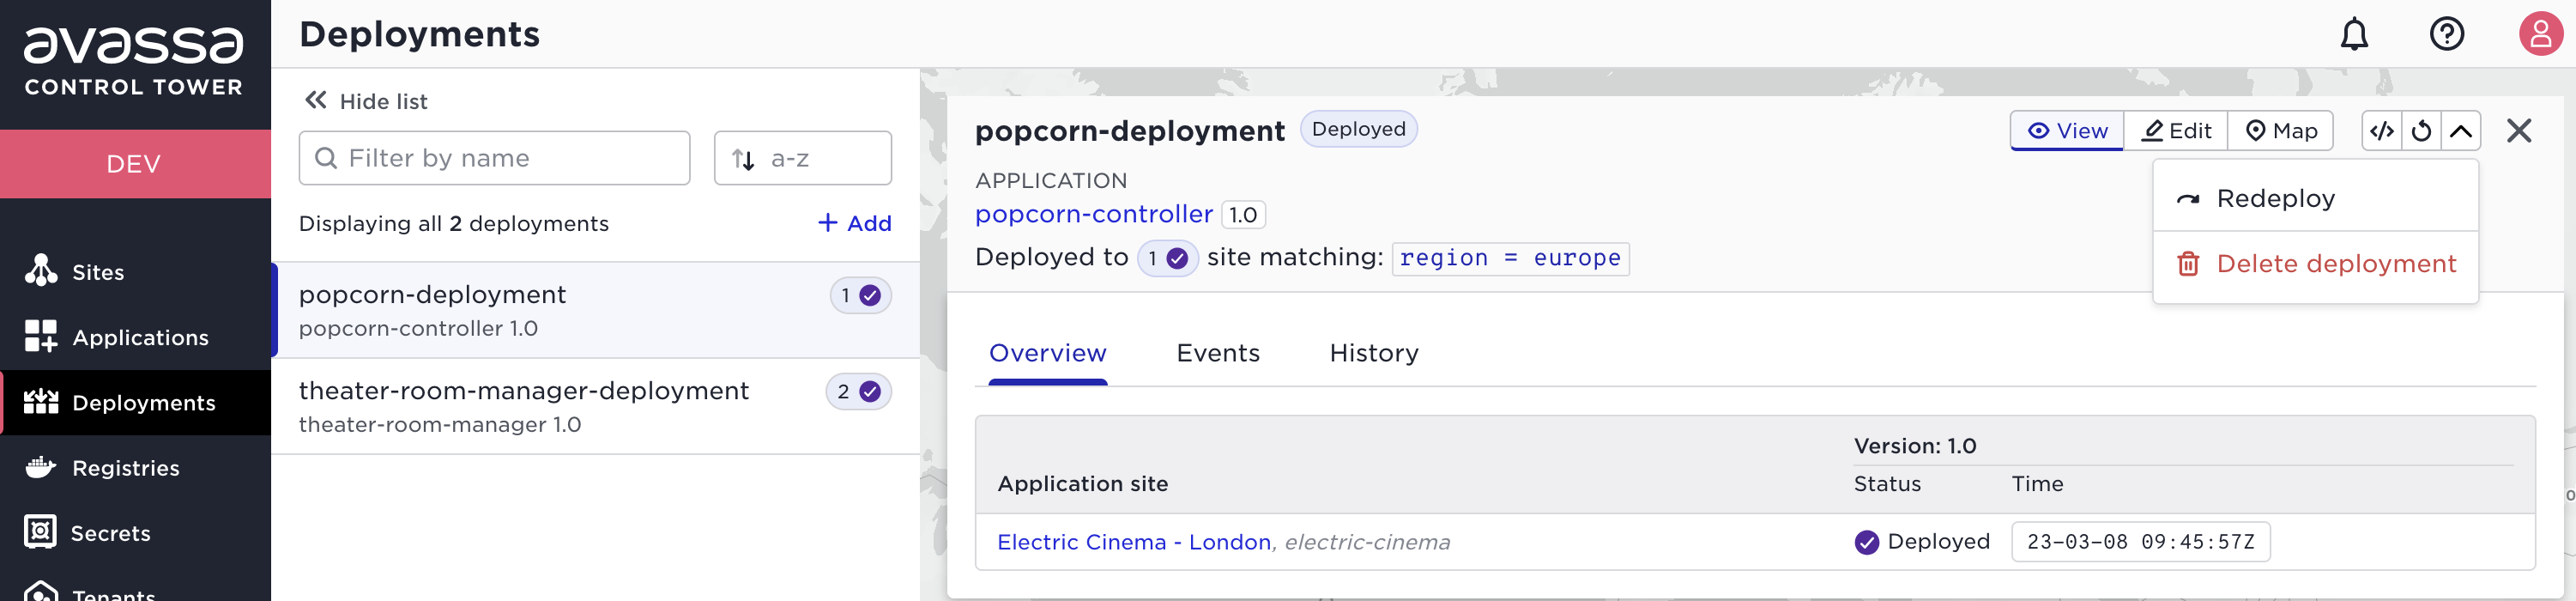
Task: Open the a-z sort dropdown
Action: 802,158
